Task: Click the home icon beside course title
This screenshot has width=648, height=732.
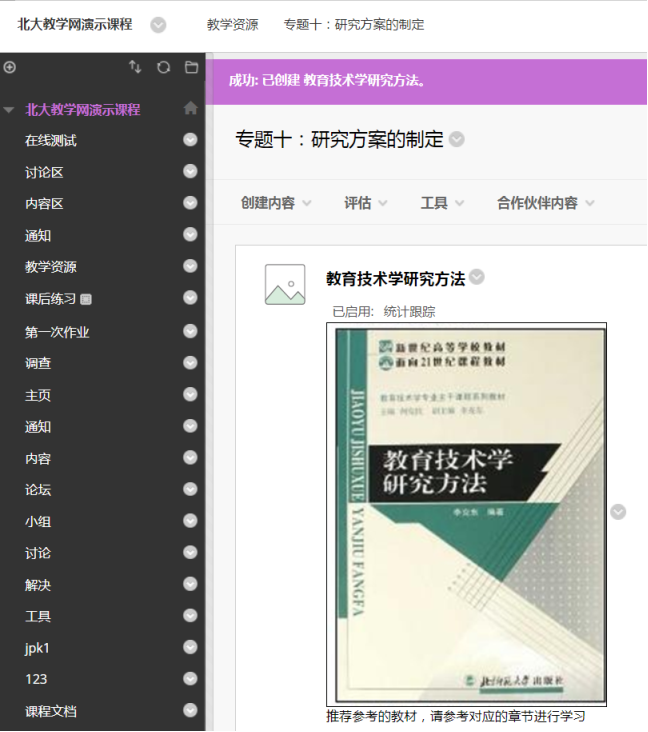Action: tap(190, 108)
